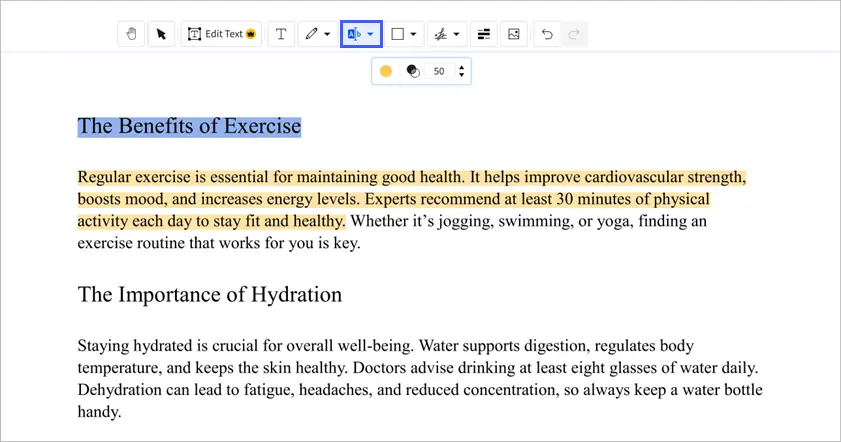841x442 pixels.
Task: Click the line "exercise routine that works for you is key."
Action: point(219,244)
